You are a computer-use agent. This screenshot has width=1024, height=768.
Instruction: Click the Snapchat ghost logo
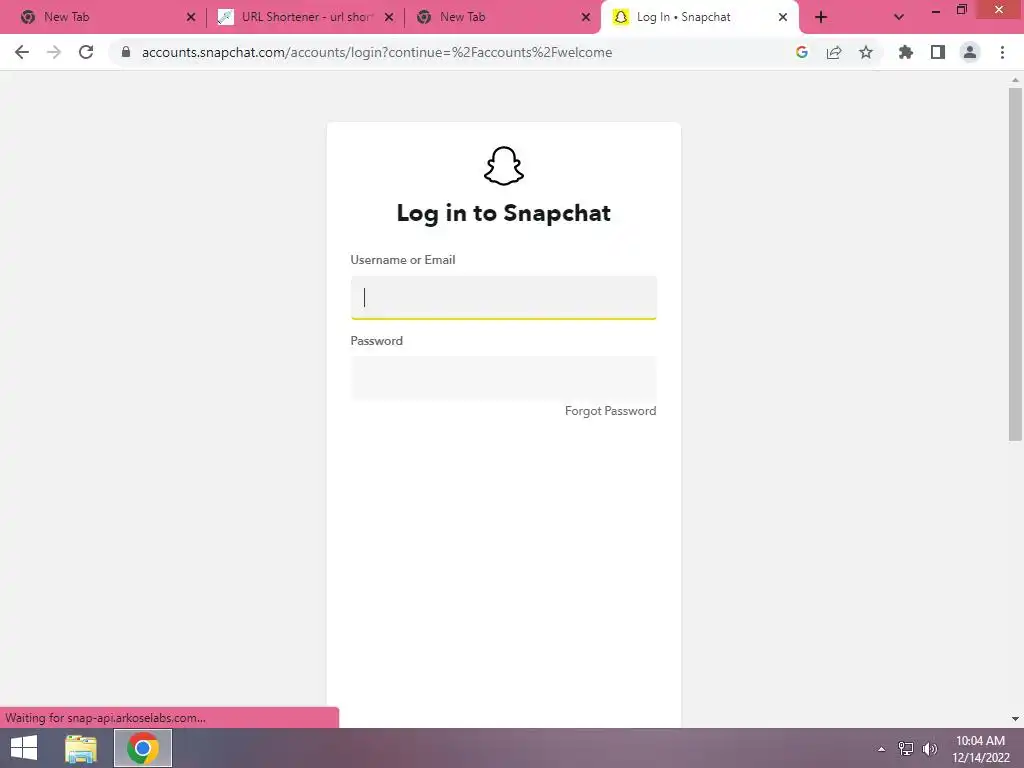pyautogui.click(x=504, y=166)
